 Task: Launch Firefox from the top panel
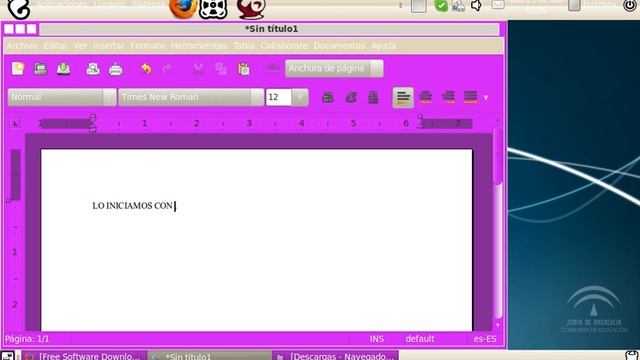(x=182, y=8)
